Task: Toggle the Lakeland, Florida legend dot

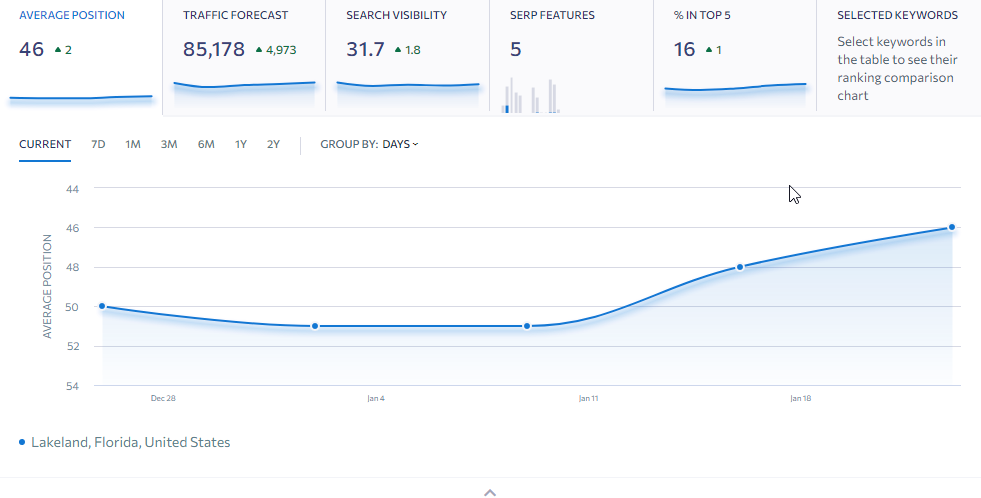Action: tap(22, 442)
